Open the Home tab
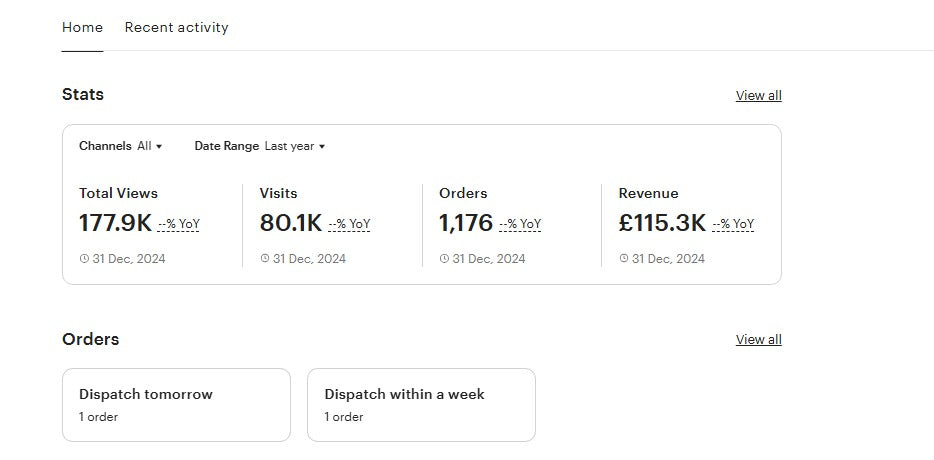The width and height of the screenshot is (934, 460). 82,27
